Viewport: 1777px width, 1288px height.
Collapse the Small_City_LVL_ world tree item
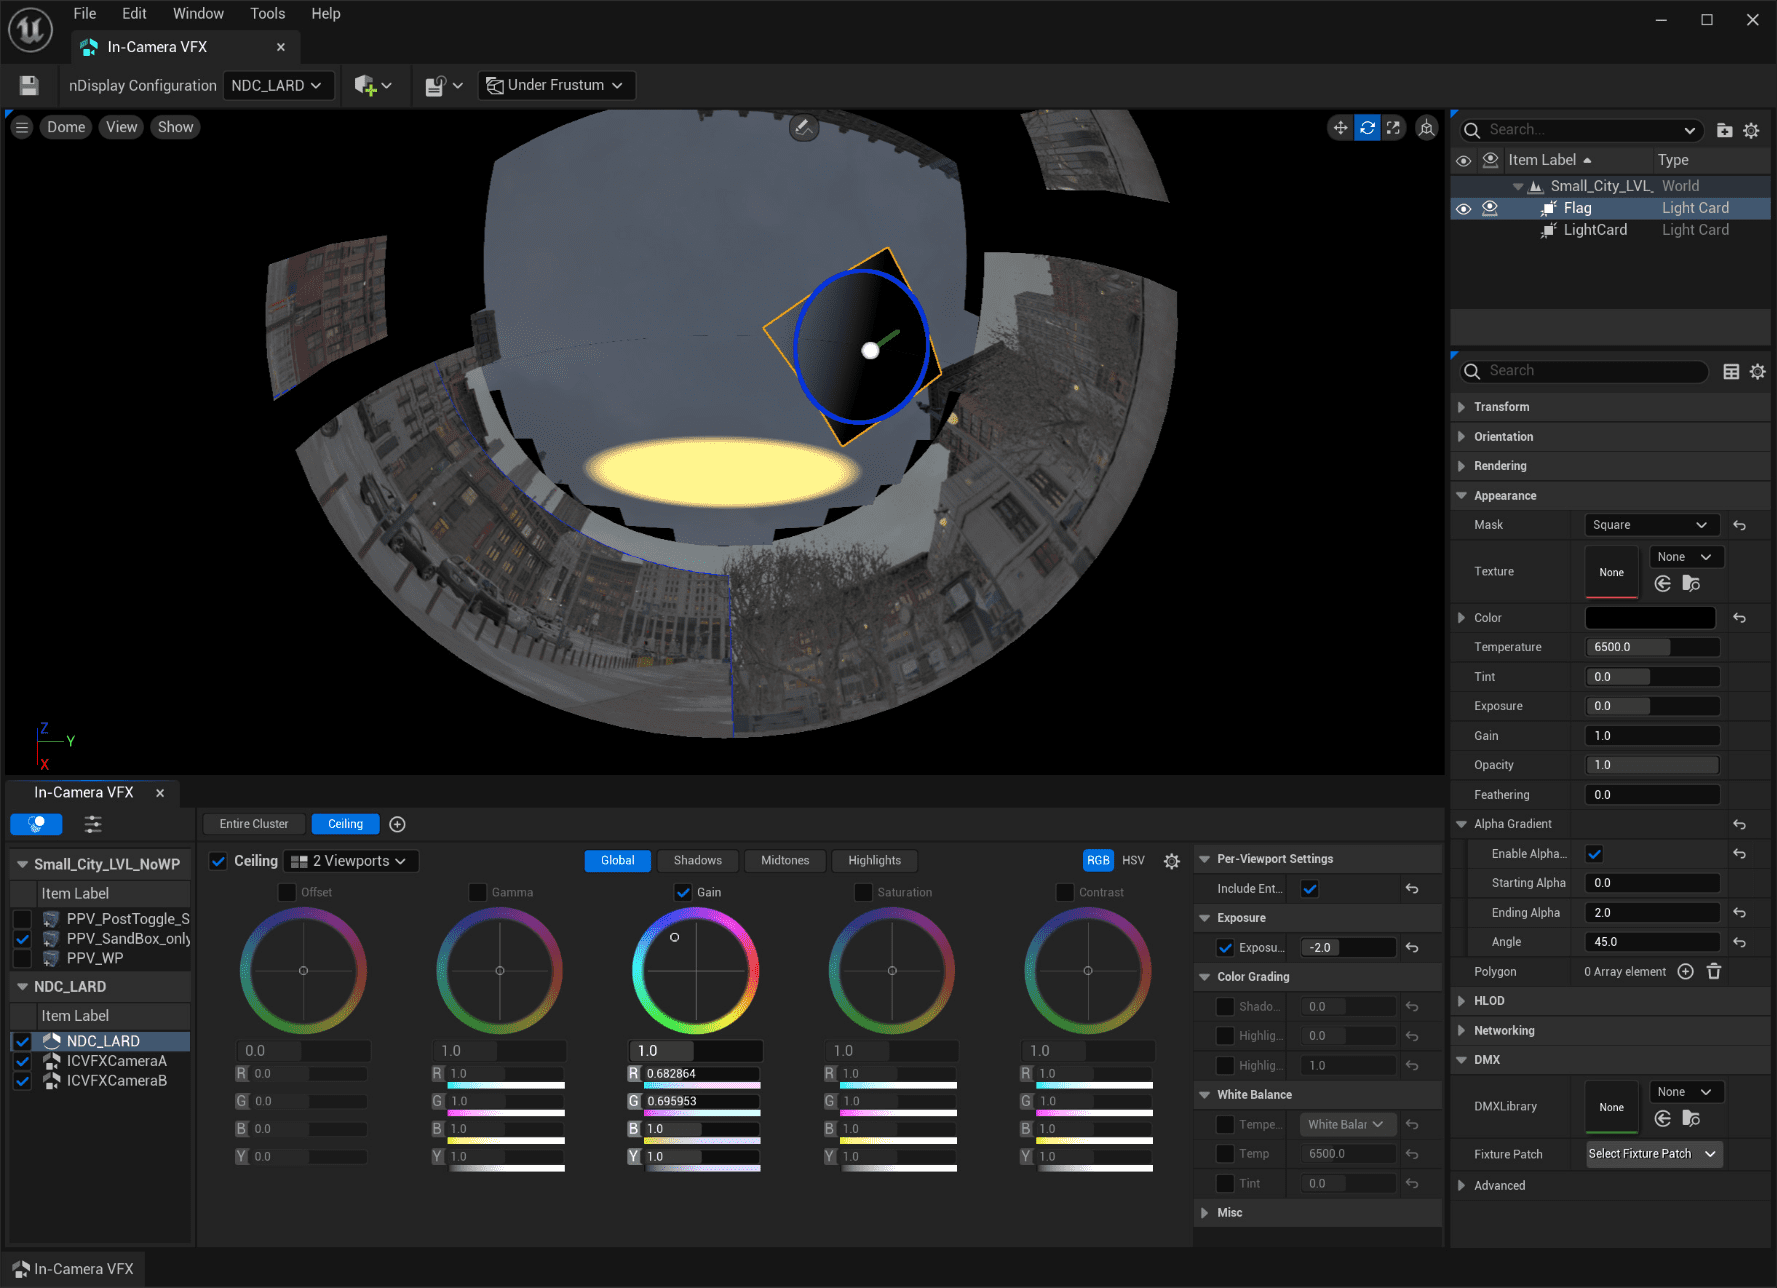[x=1518, y=186]
